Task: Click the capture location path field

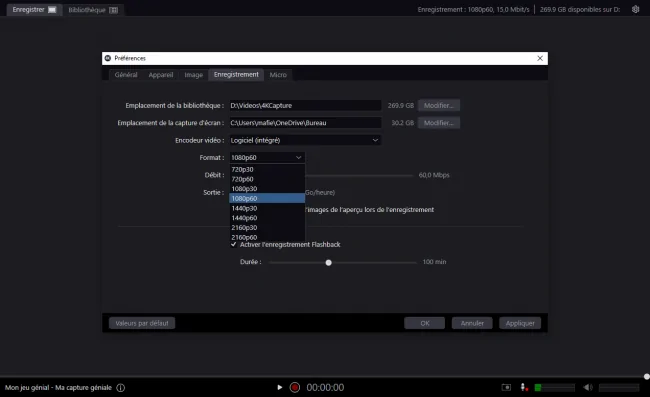Action: click(x=305, y=123)
